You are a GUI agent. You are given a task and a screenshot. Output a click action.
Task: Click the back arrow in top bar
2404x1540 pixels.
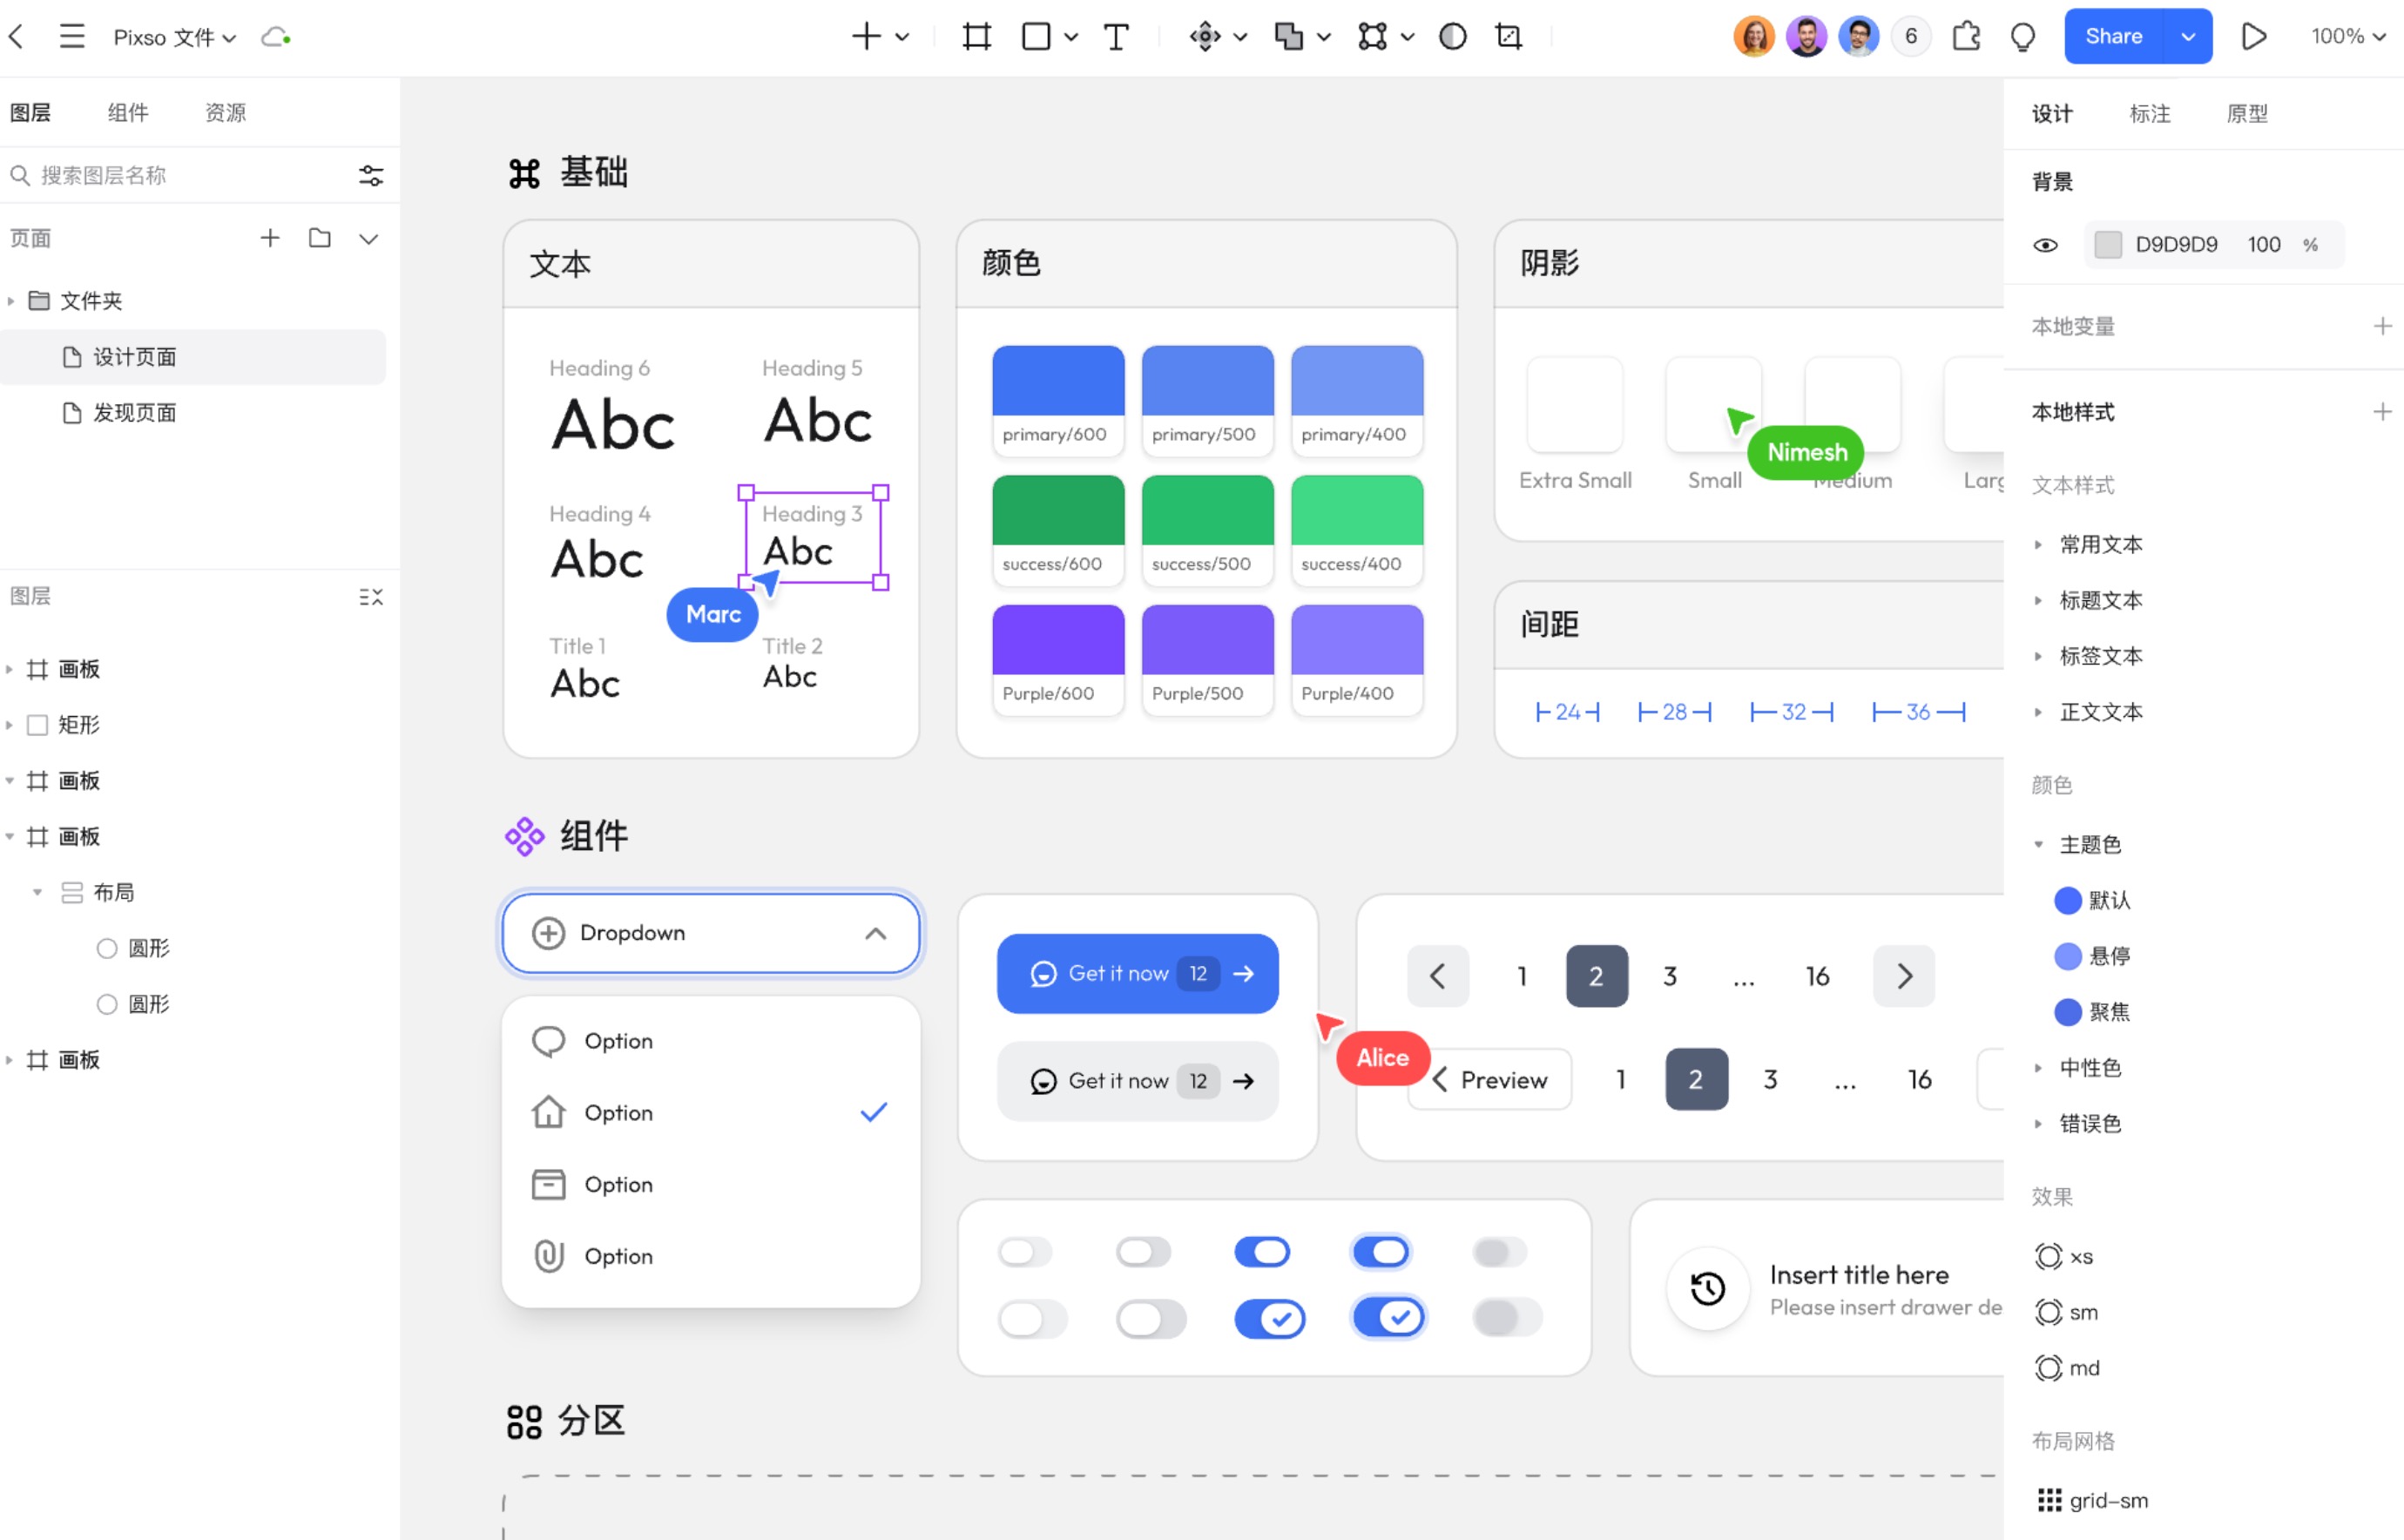pyautogui.click(x=16, y=37)
